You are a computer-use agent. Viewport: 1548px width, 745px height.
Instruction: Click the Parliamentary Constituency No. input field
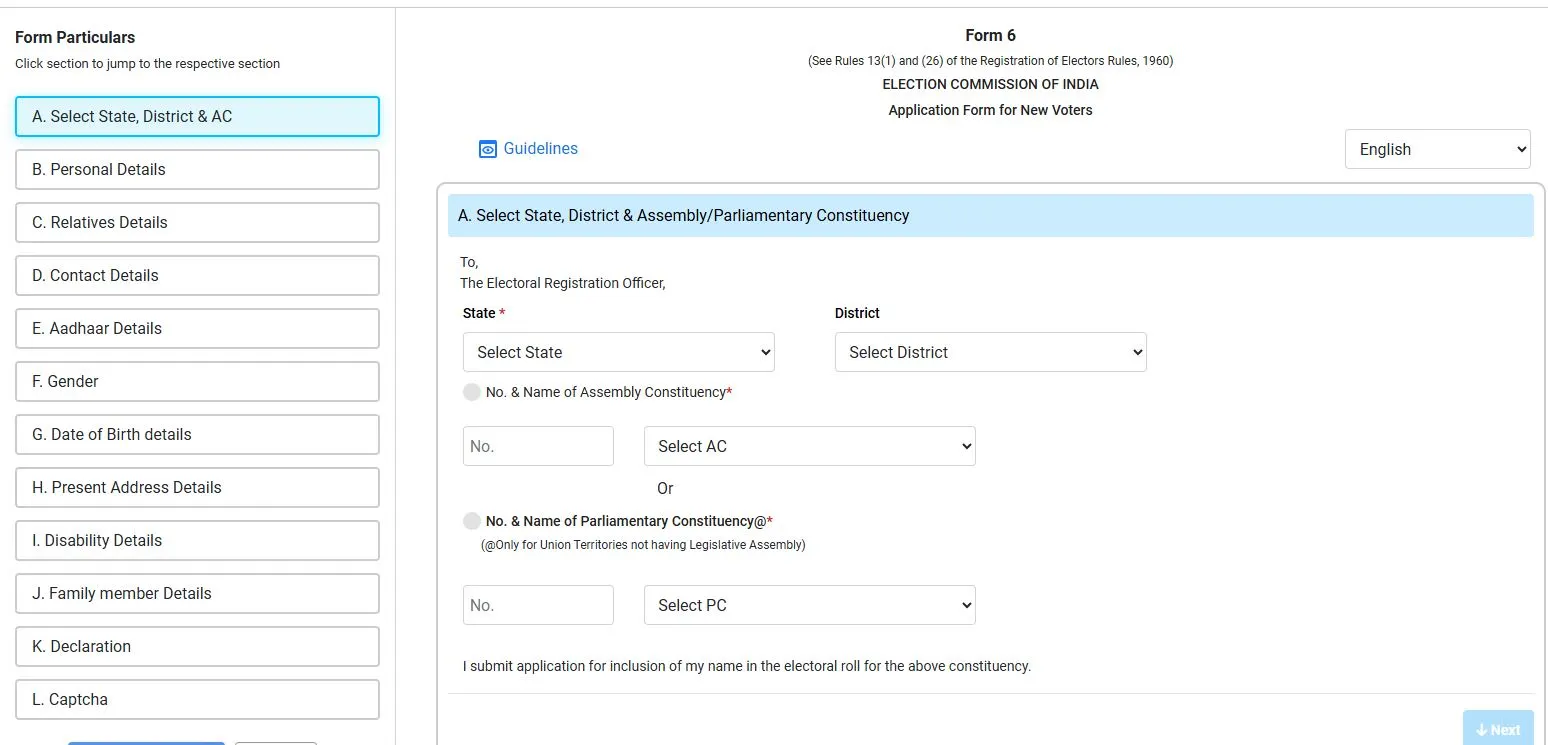click(x=538, y=605)
